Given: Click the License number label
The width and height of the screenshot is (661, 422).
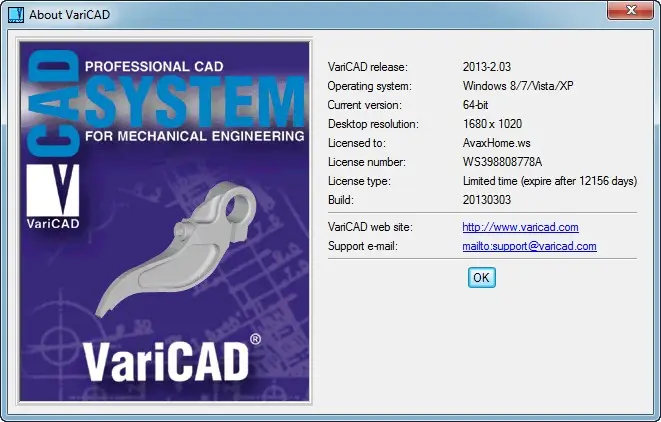Looking at the screenshot, I should tap(367, 162).
